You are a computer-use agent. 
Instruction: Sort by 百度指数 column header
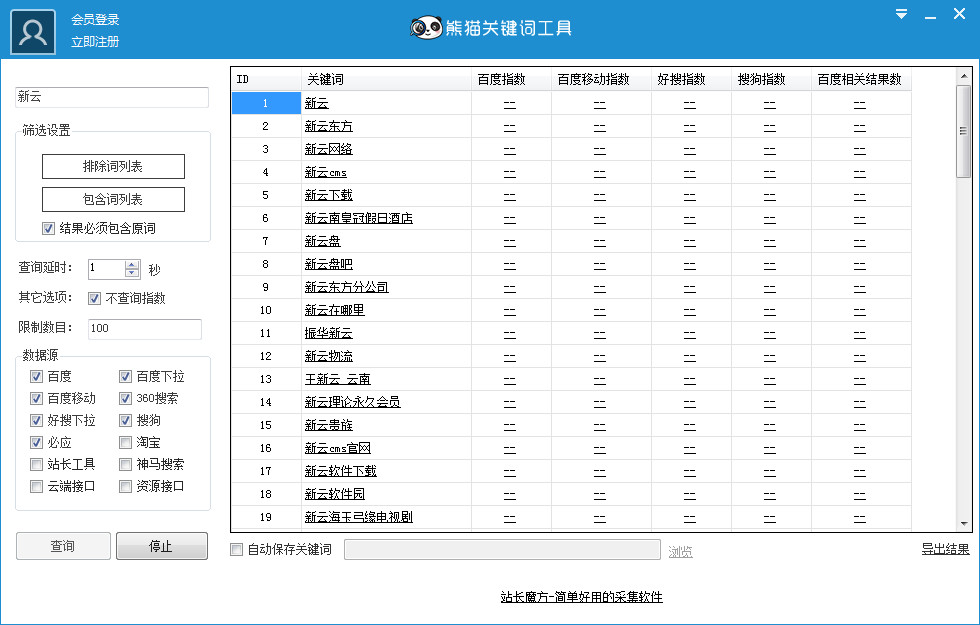(511, 79)
